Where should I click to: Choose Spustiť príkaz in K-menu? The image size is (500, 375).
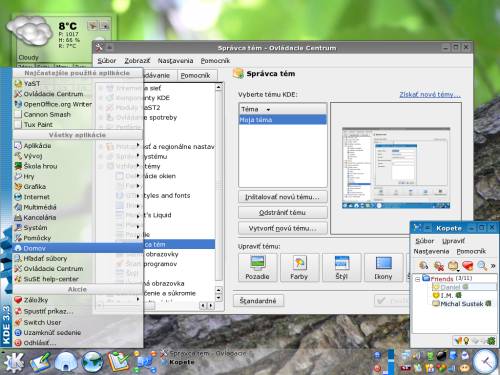tap(78, 311)
